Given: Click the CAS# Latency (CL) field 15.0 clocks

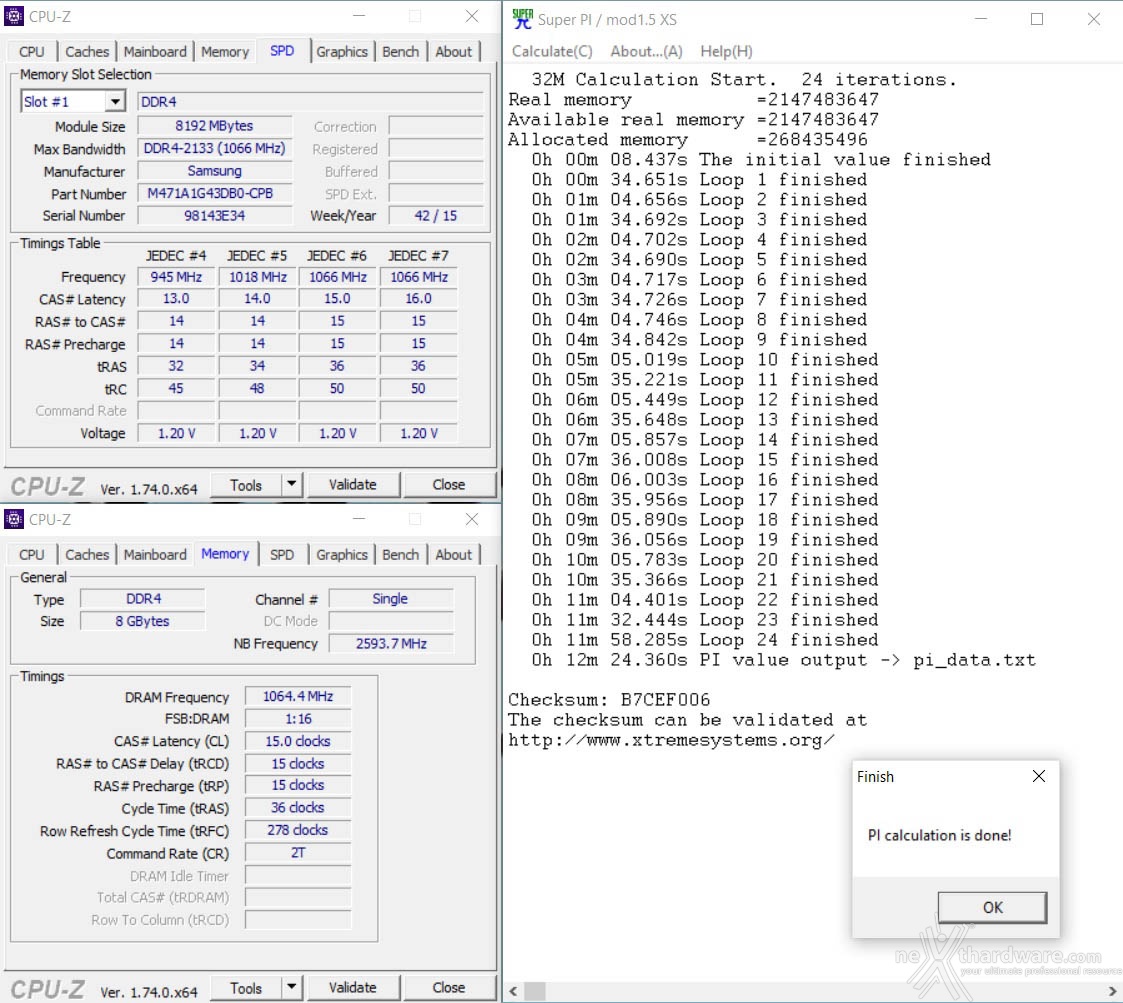Looking at the screenshot, I should click(298, 741).
